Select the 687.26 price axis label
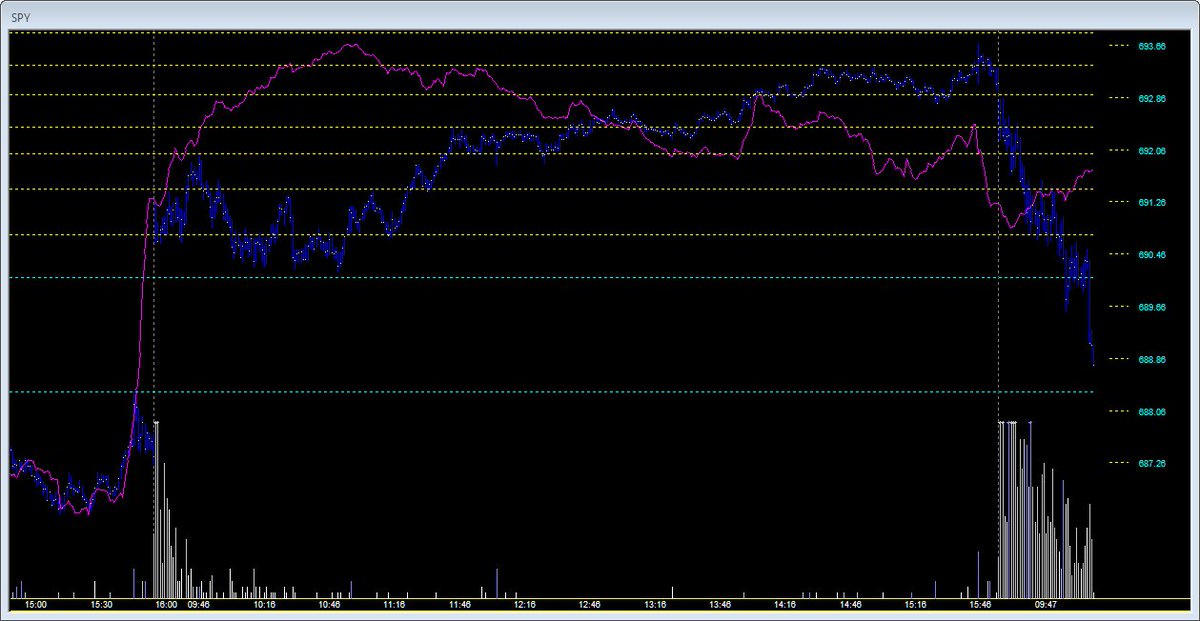The image size is (1200, 621). click(1152, 463)
